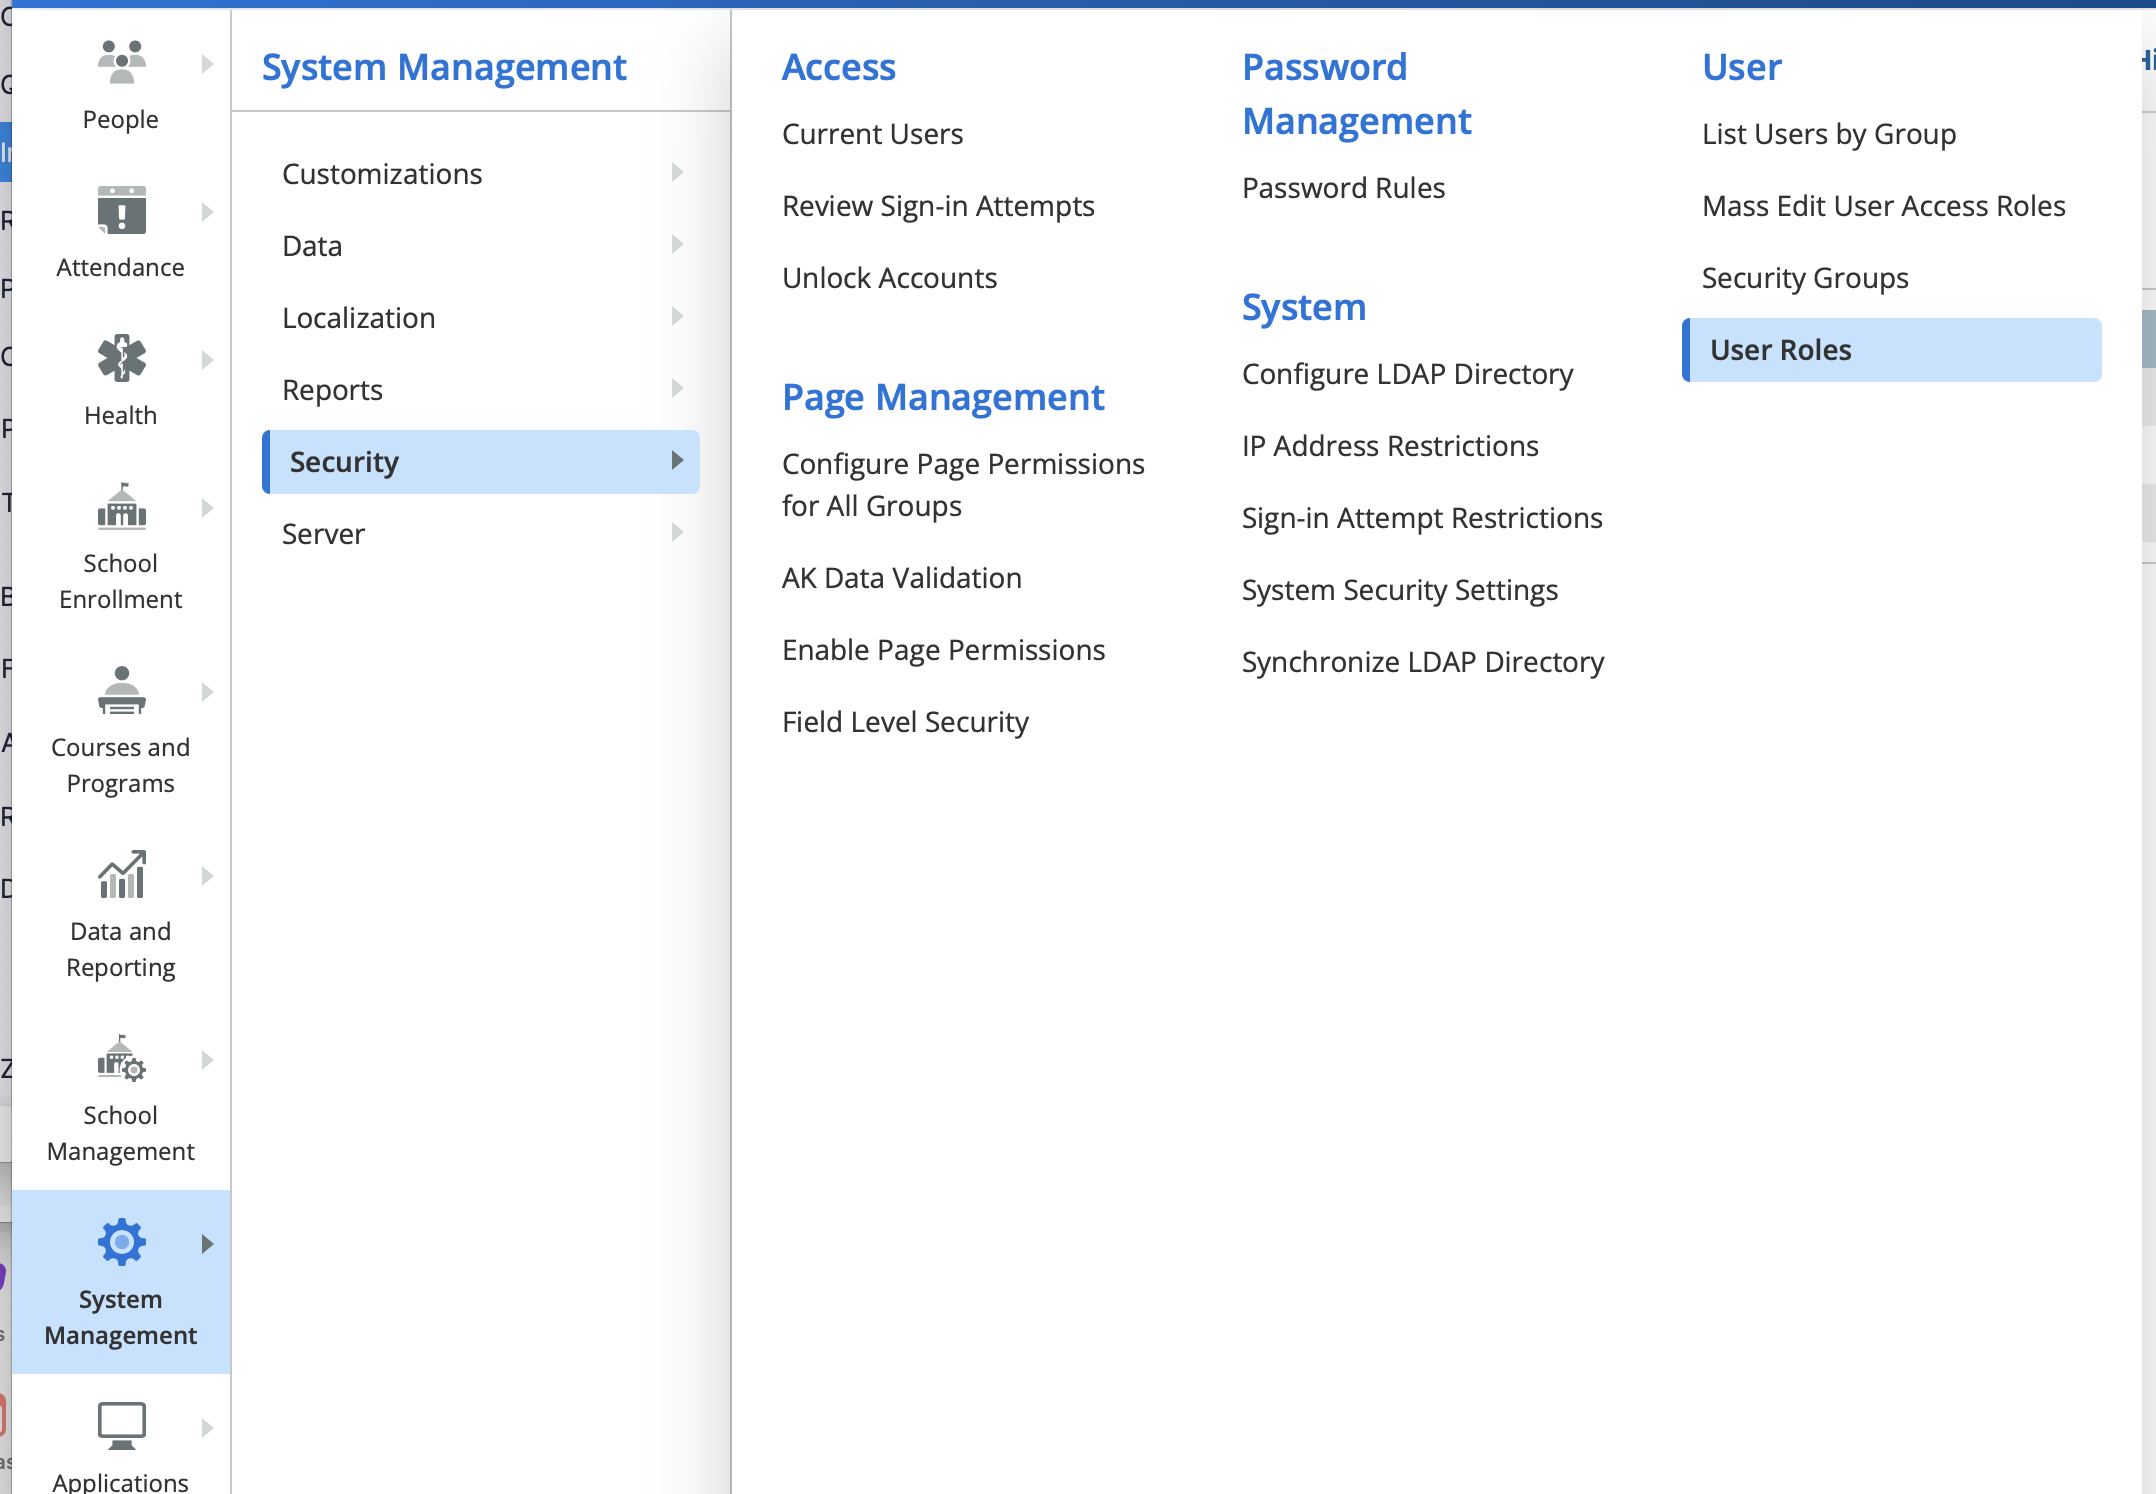Open the Current Users page
This screenshot has width=2156, height=1494.
[x=872, y=133]
